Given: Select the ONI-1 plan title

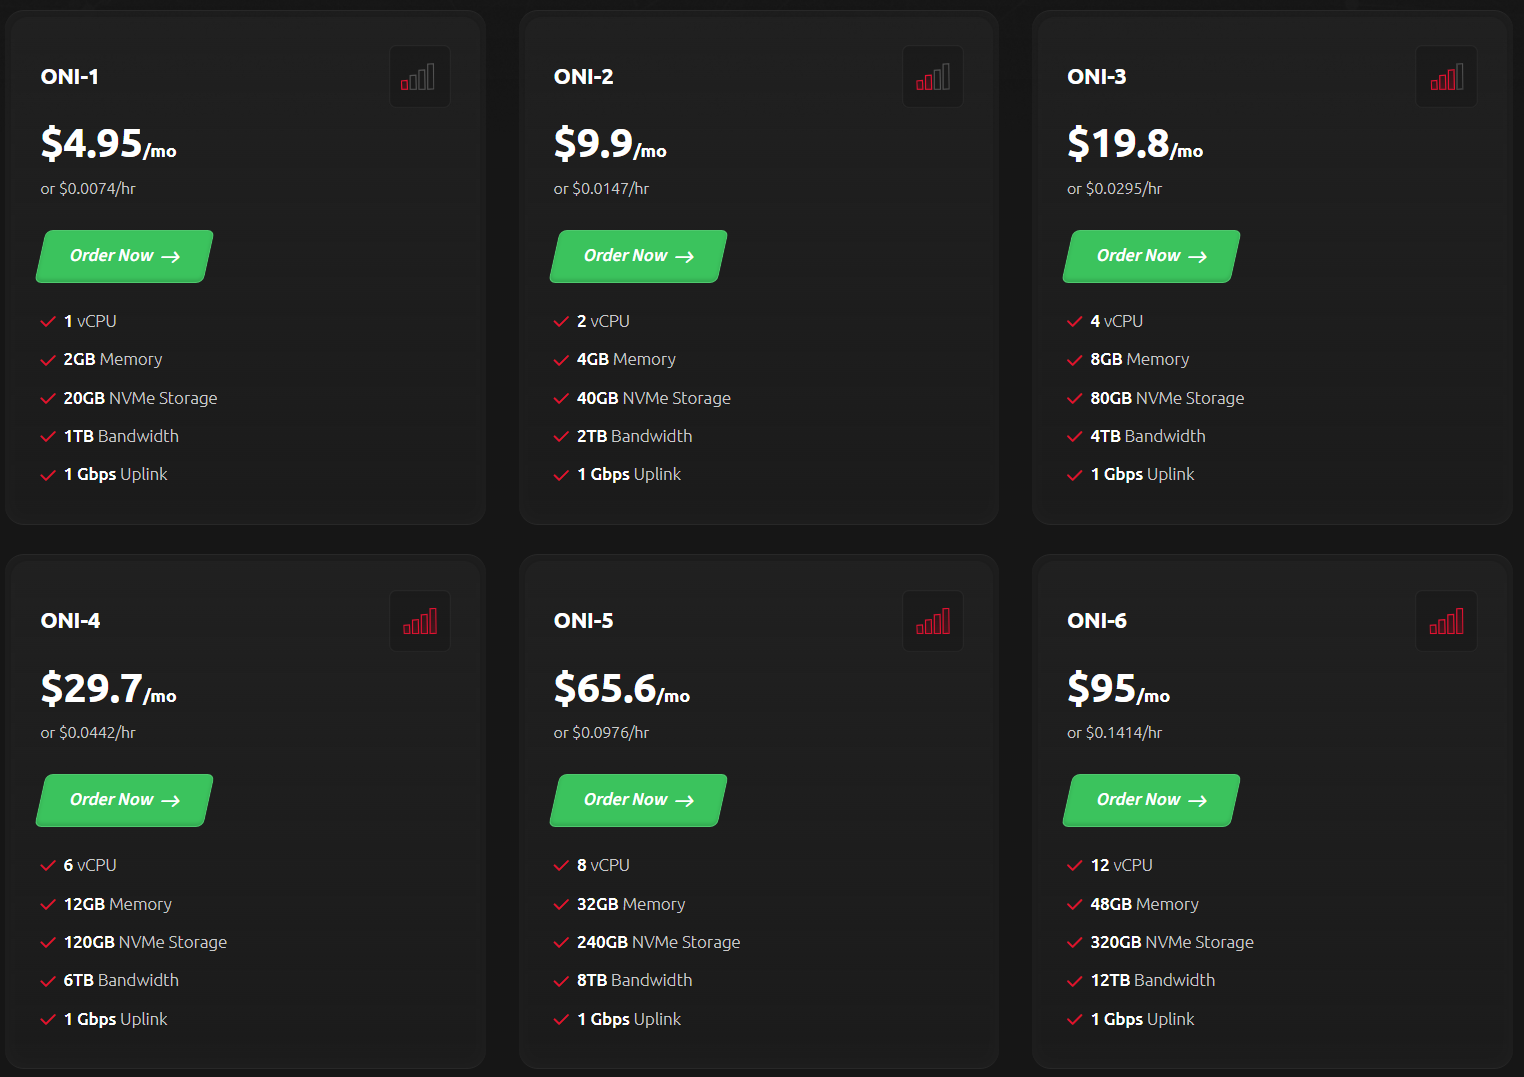Looking at the screenshot, I should 69,77.
